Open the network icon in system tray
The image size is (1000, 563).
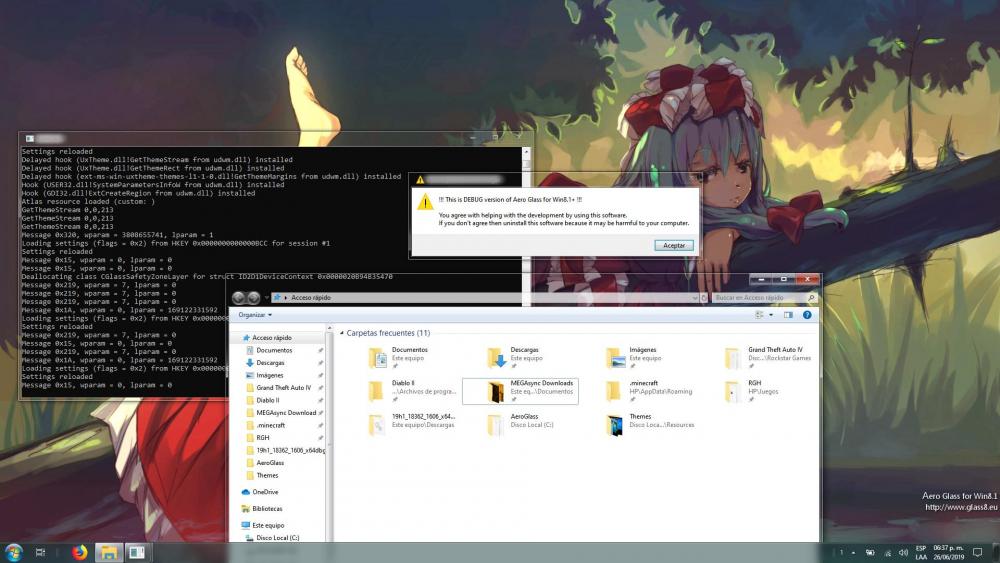click(x=887, y=552)
